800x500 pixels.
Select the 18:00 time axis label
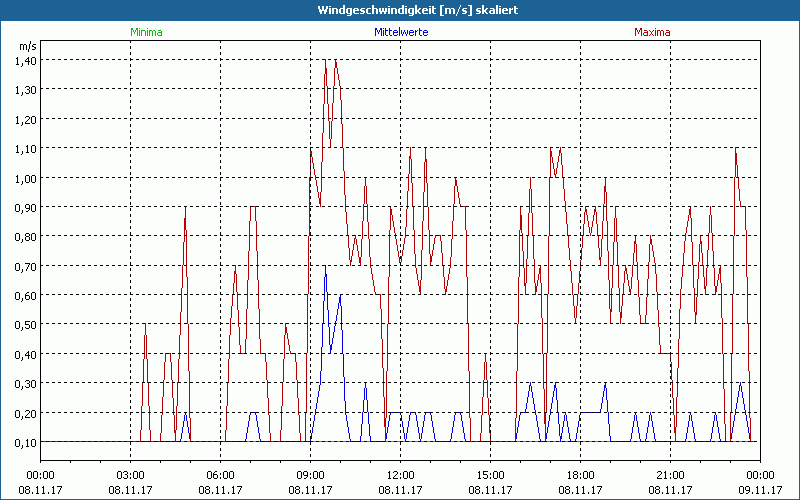(x=580, y=475)
